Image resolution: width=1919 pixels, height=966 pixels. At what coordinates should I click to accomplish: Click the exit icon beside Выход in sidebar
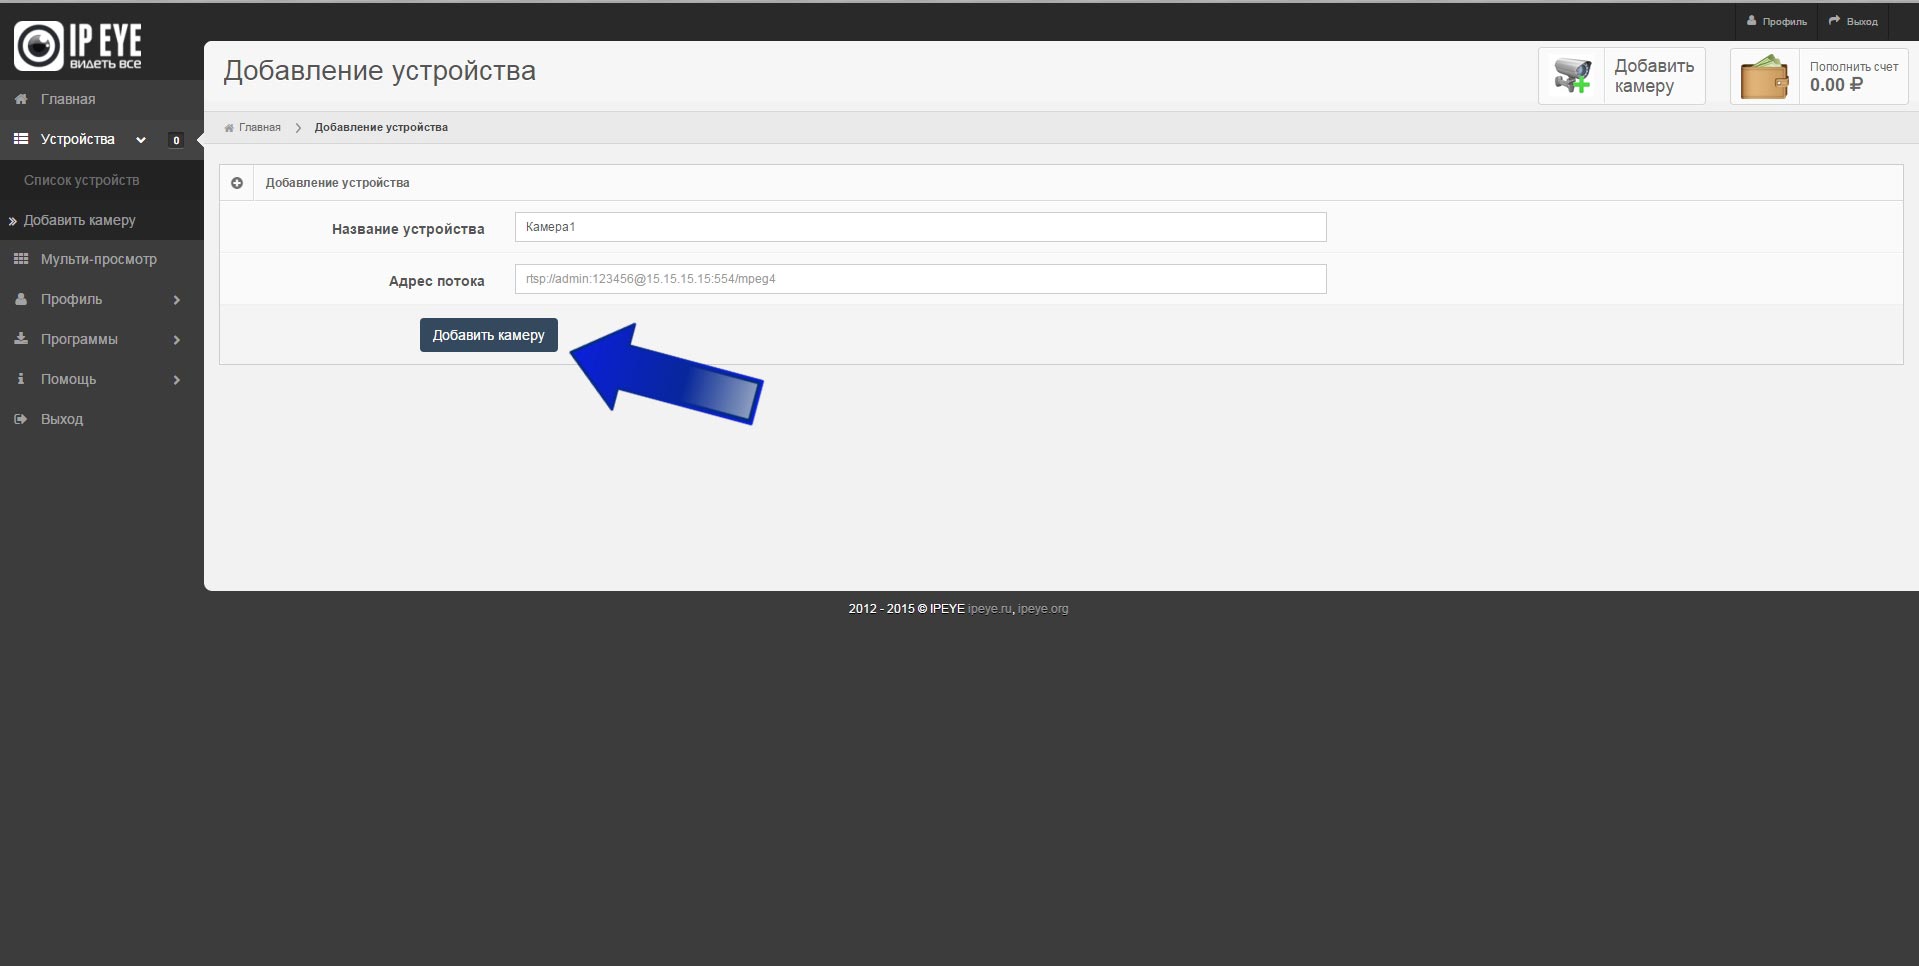(21, 419)
